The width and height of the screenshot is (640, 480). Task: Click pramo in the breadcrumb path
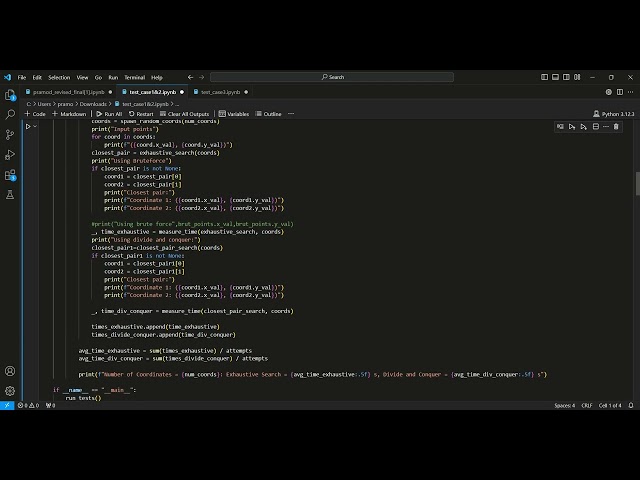click(x=65, y=104)
